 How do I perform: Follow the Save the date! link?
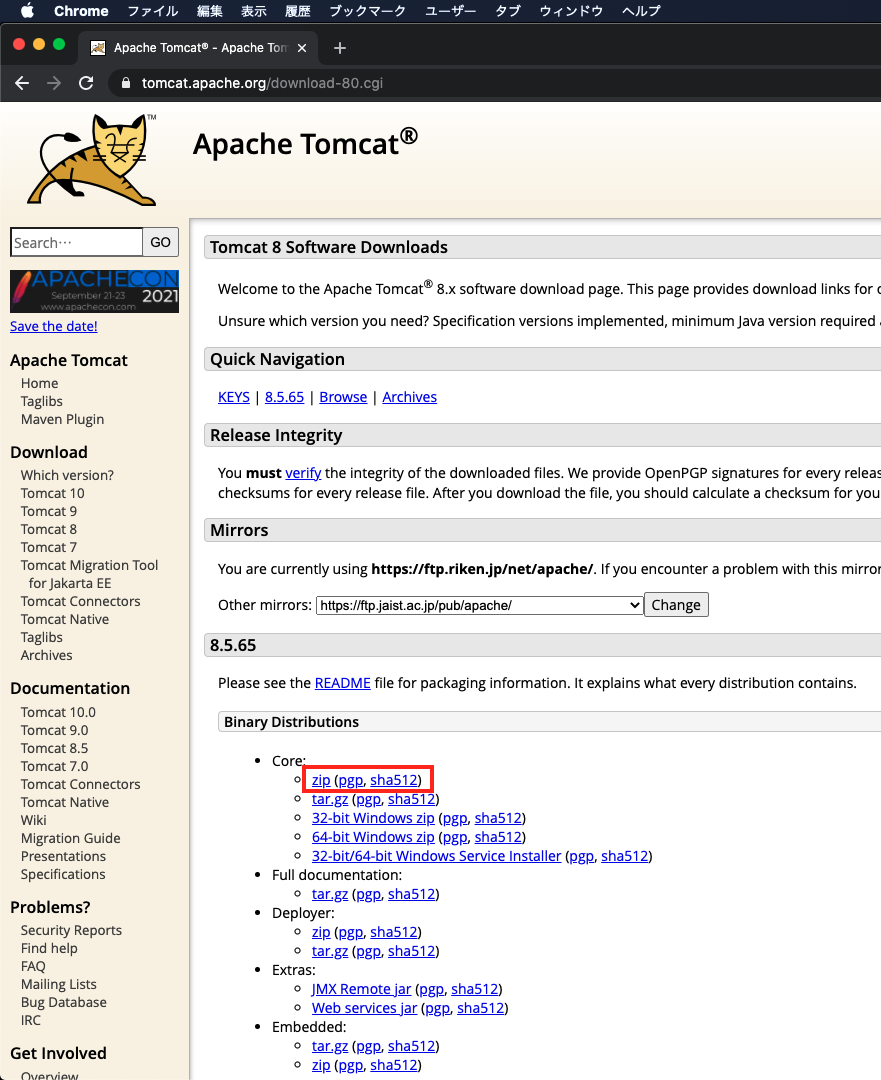tap(54, 326)
